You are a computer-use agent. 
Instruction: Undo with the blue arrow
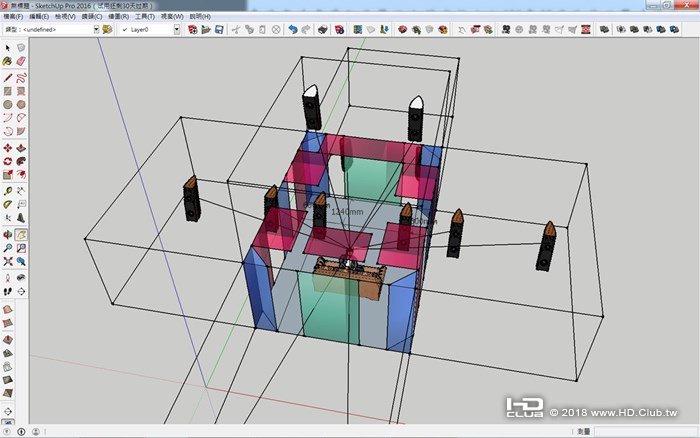tap(293, 29)
